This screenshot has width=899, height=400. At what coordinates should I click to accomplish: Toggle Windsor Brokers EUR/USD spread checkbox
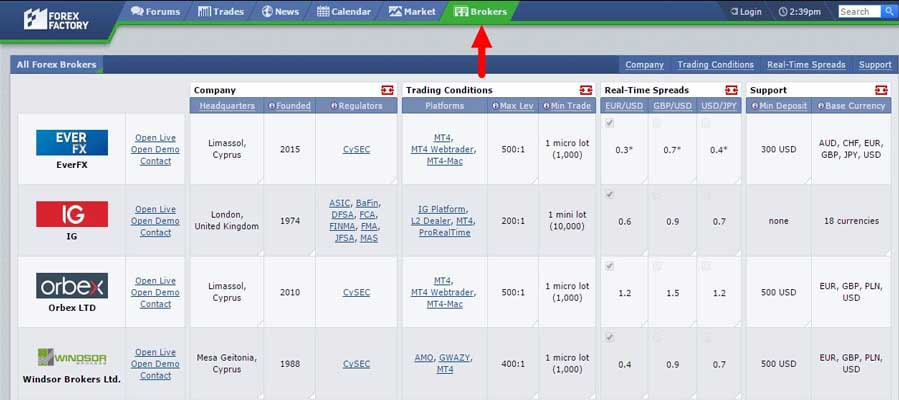coord(609,338)
